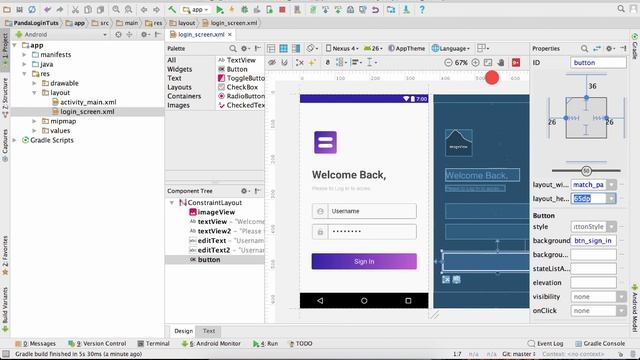The height and width of the screenshot is (360, 640).
Task: Toggle Autoconnect magnet icon
Action: click(284, 62)
